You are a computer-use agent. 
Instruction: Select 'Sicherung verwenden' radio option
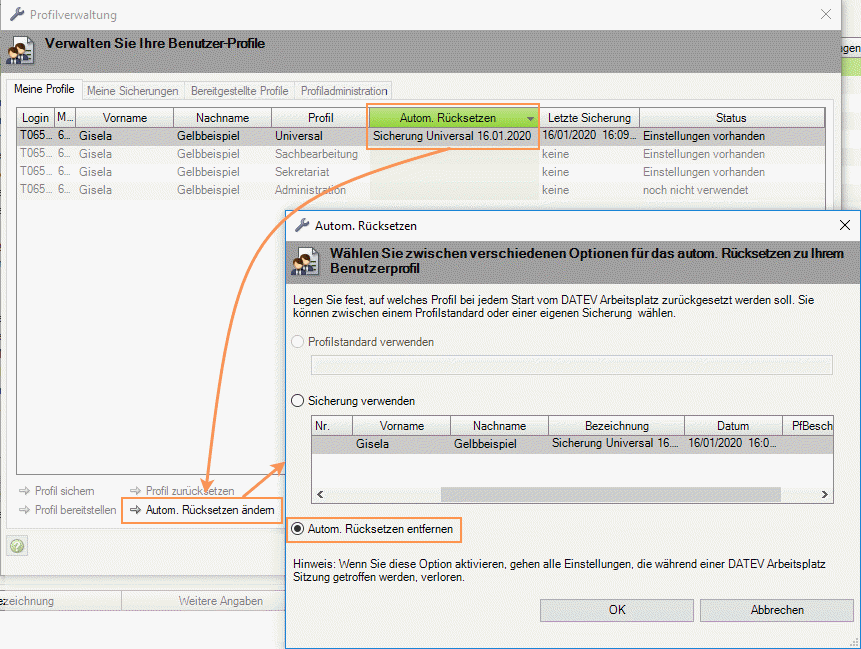pyautogui.click(x=297, y=401)
